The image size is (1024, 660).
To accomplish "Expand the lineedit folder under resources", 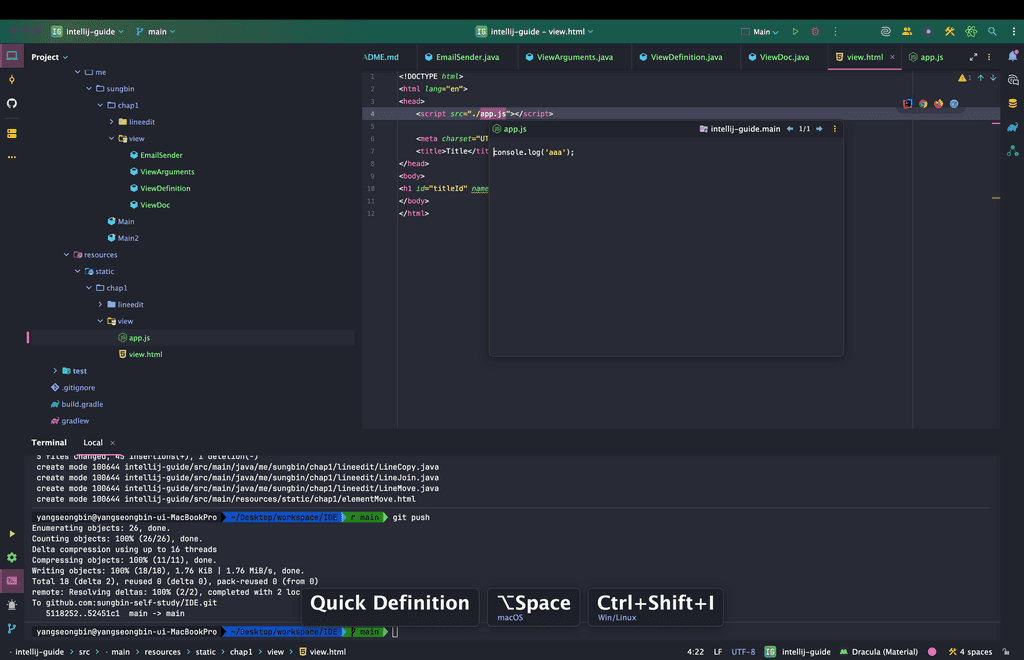I will click(x=100, y=304).
